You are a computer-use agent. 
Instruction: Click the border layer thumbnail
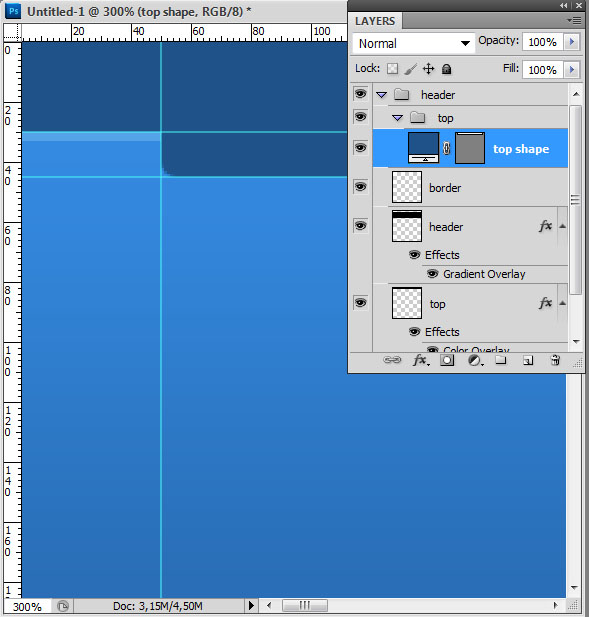point(407,187)
